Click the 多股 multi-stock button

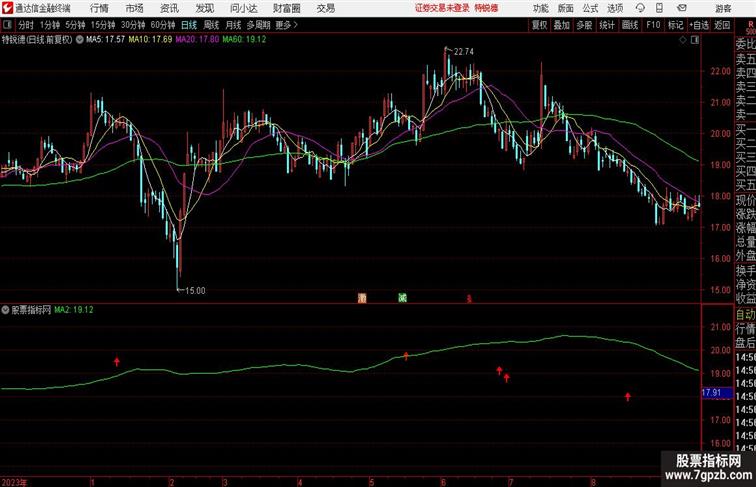584,25
